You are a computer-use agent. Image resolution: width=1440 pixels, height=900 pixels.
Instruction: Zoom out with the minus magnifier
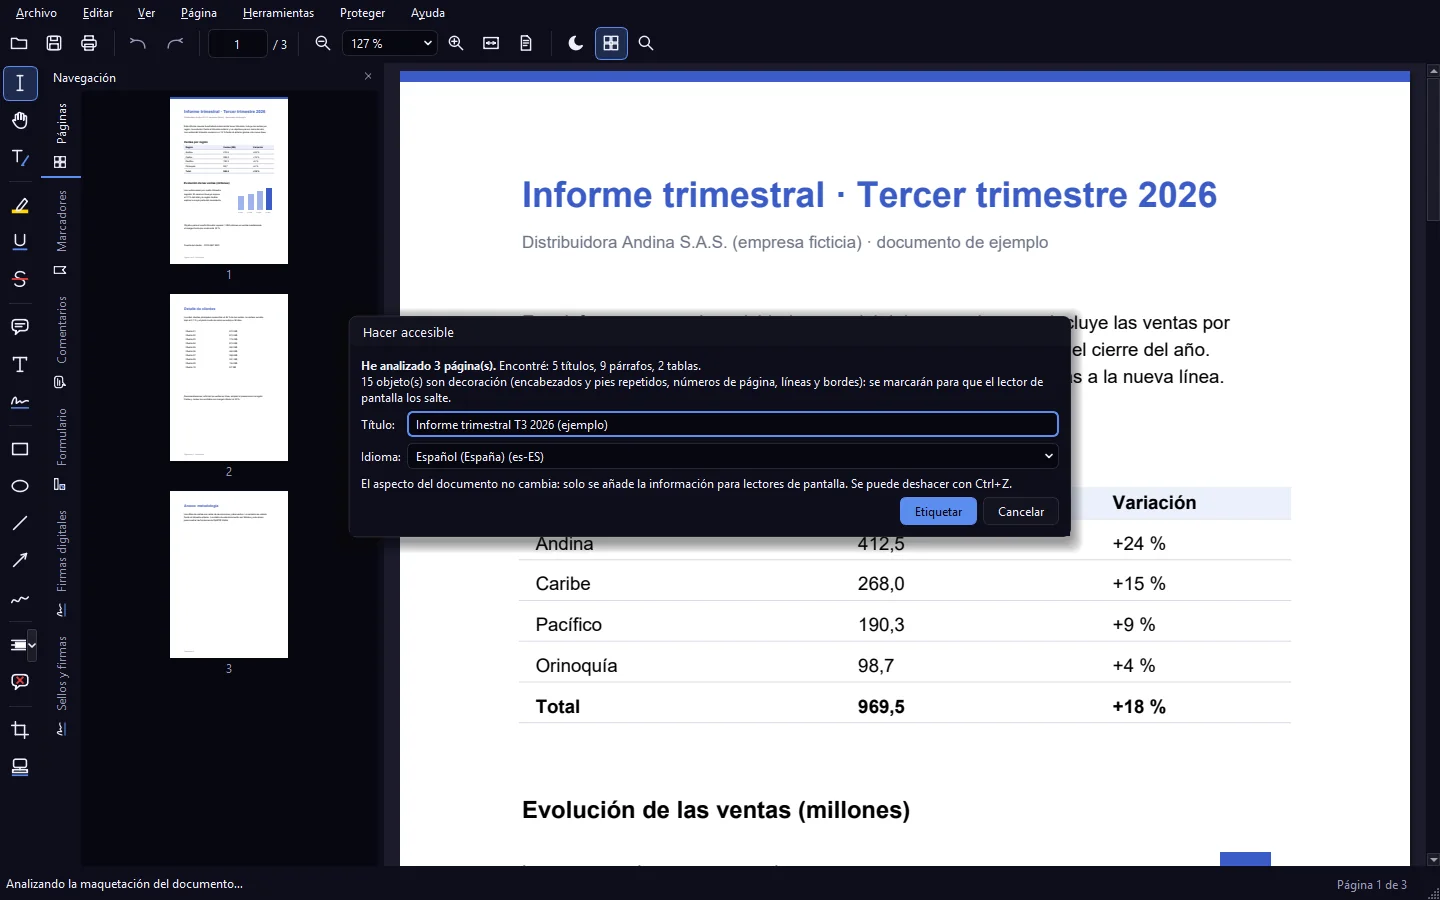coord(323,43)
